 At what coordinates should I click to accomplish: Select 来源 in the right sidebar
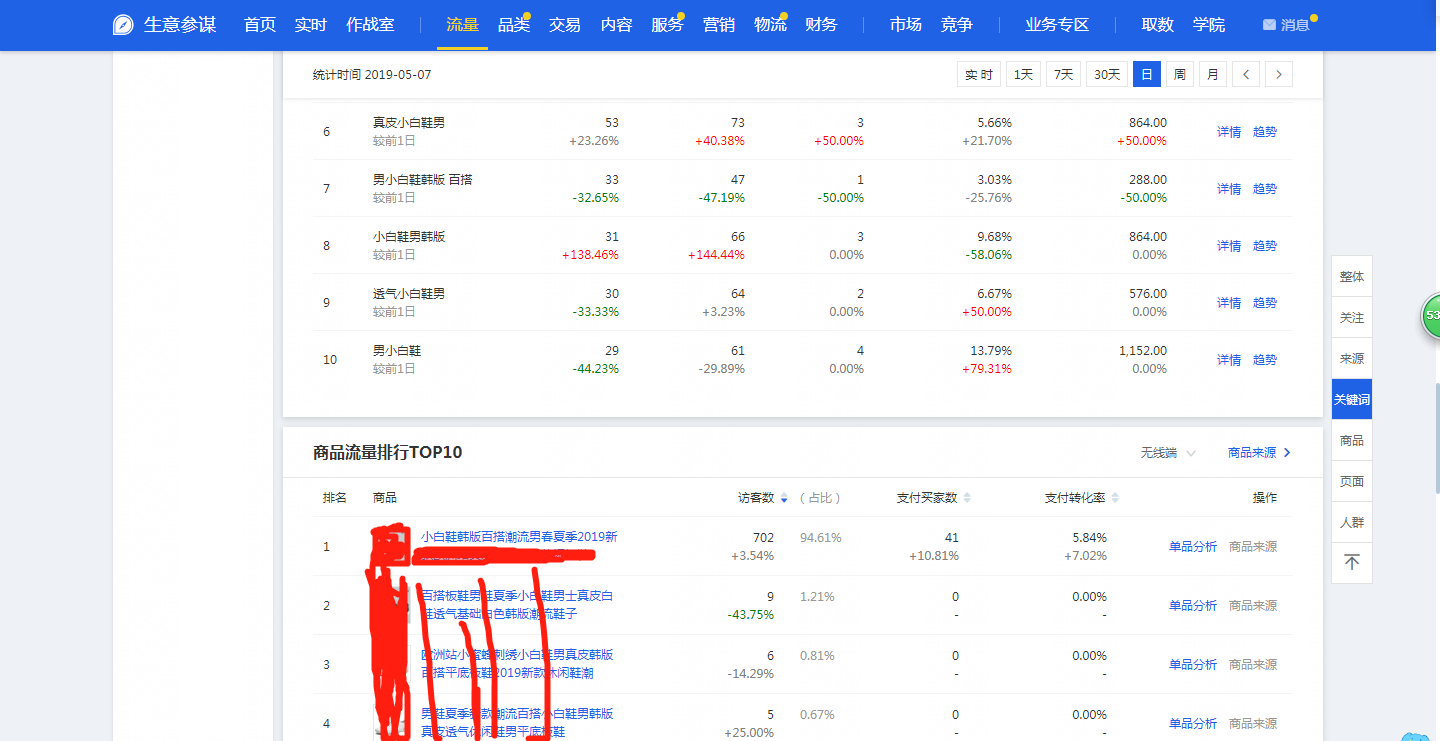[x=1351, y=357]
